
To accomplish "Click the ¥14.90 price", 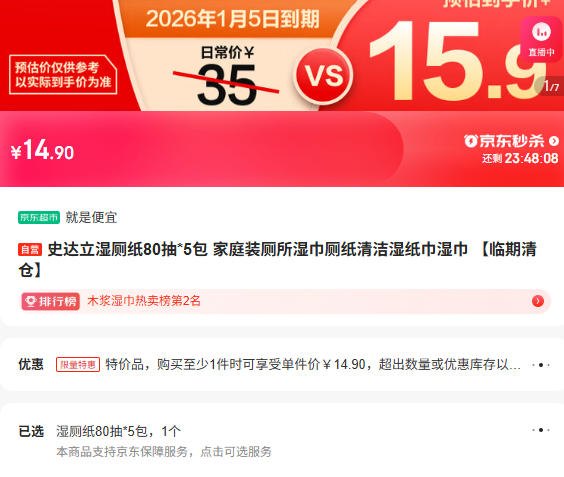I will [x=42, y=150].
